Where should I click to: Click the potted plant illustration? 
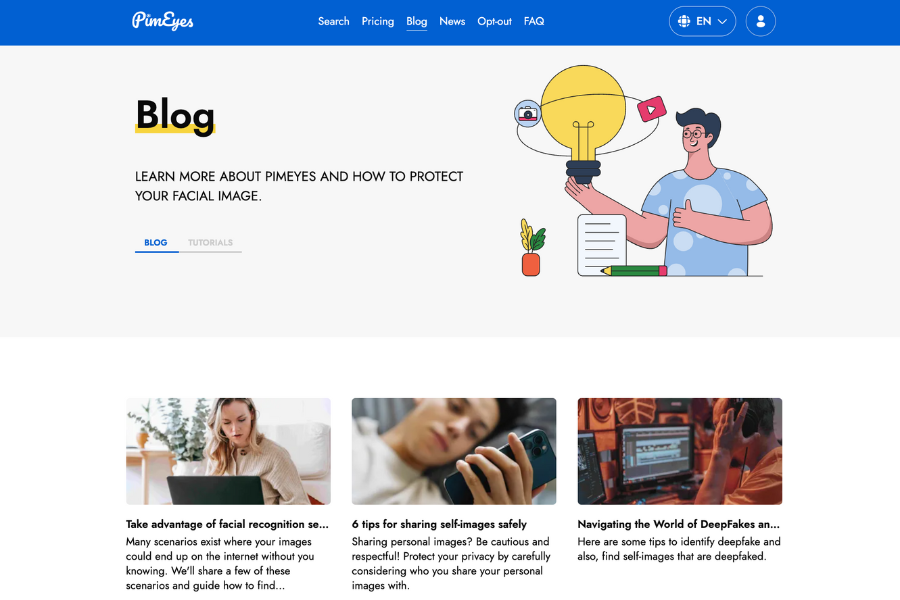[x=532, y=247]
